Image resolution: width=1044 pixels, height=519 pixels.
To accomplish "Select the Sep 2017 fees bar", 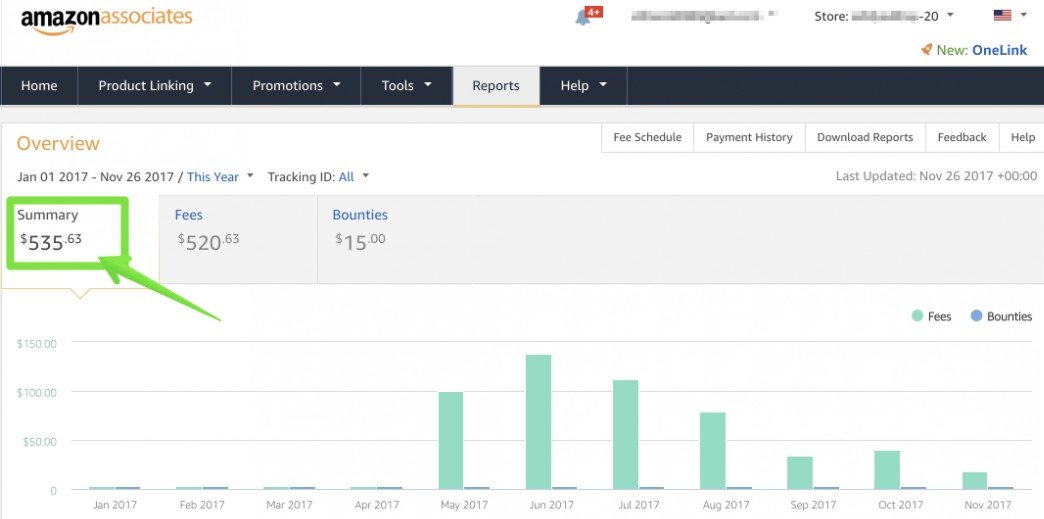I will (x=800, y=473).
